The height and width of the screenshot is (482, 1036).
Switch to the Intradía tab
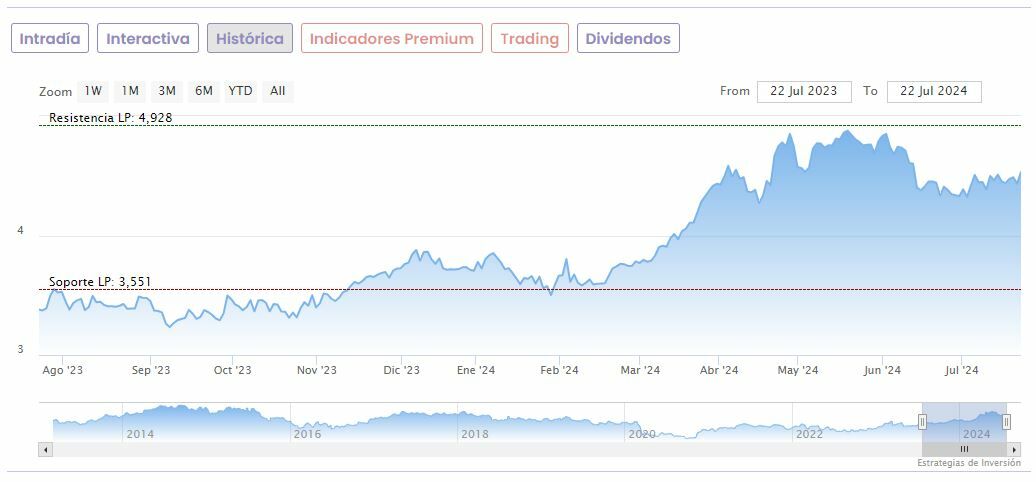click(x=50, y=39)
